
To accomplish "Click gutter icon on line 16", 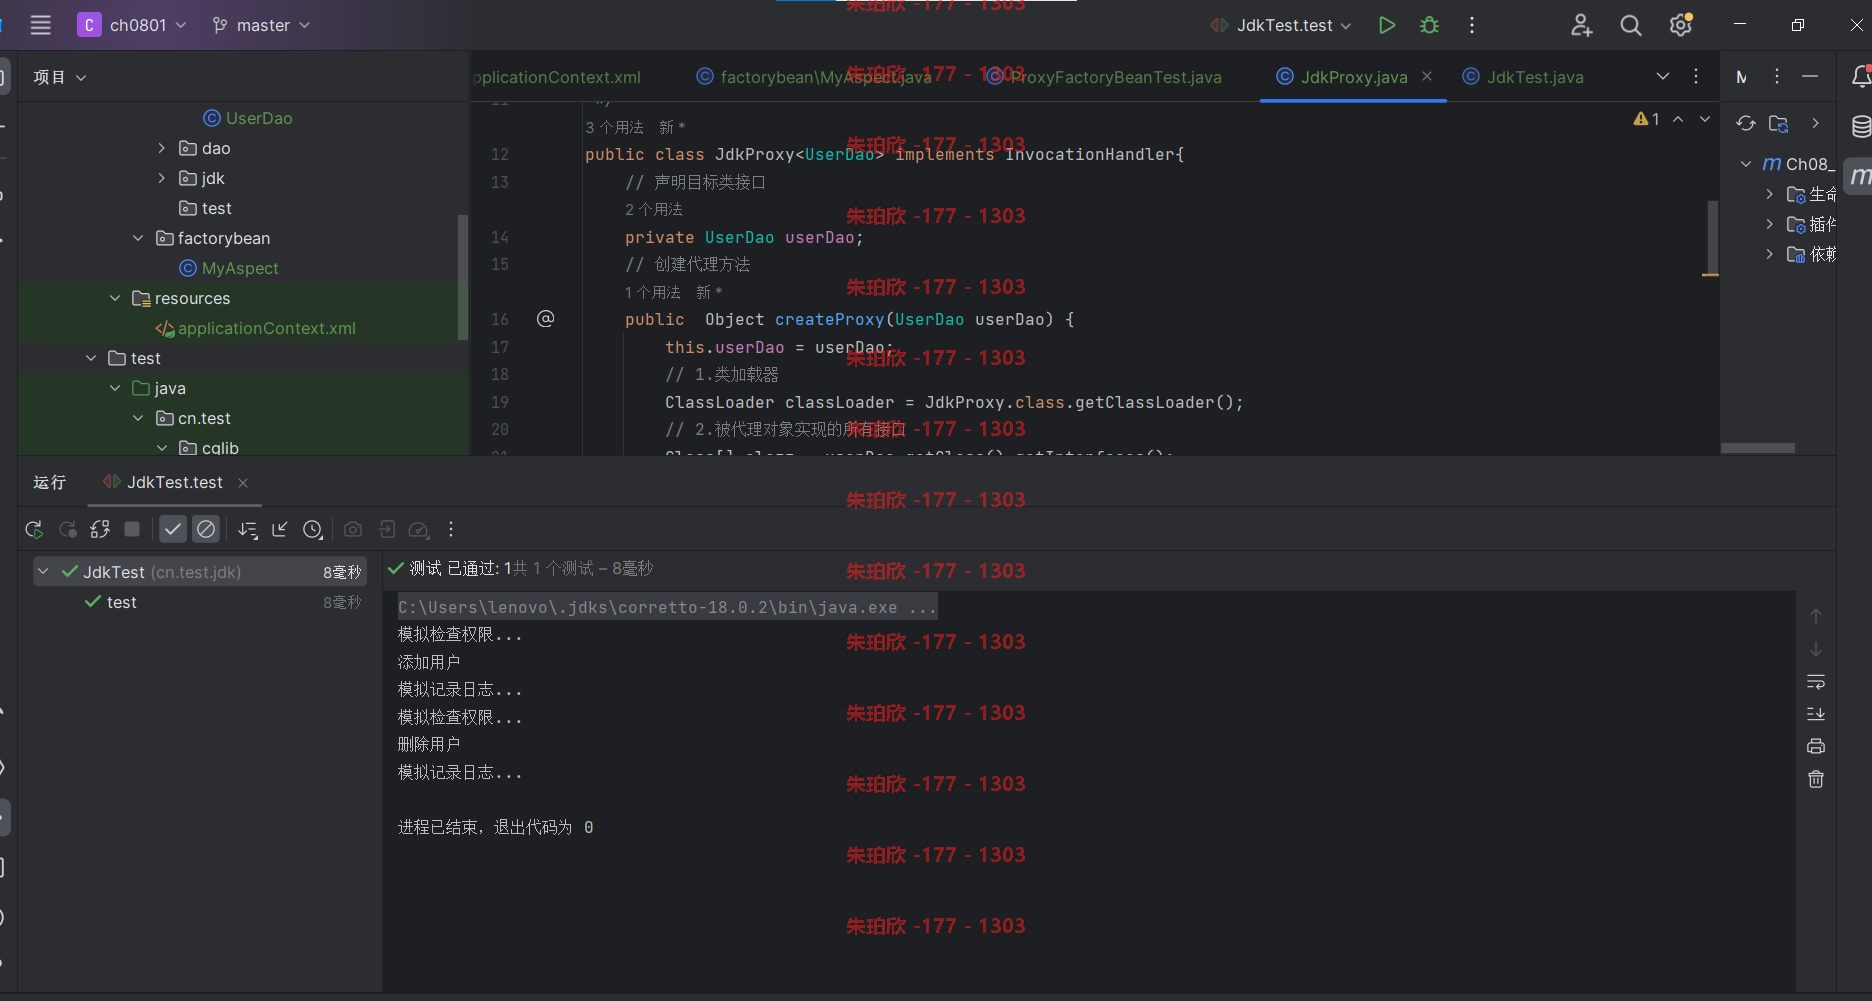I will click(545, 319).
